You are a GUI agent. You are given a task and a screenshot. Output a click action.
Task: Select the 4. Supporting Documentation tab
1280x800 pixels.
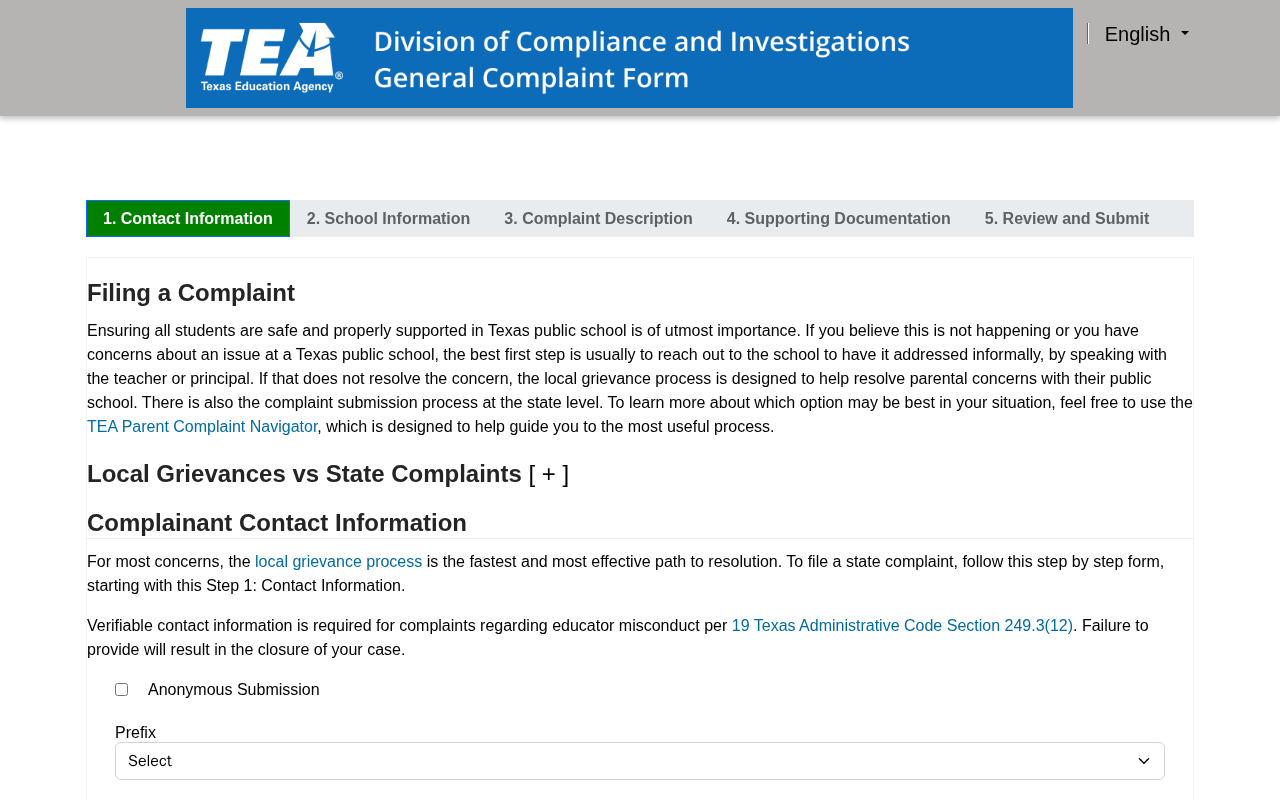(838, 219)
